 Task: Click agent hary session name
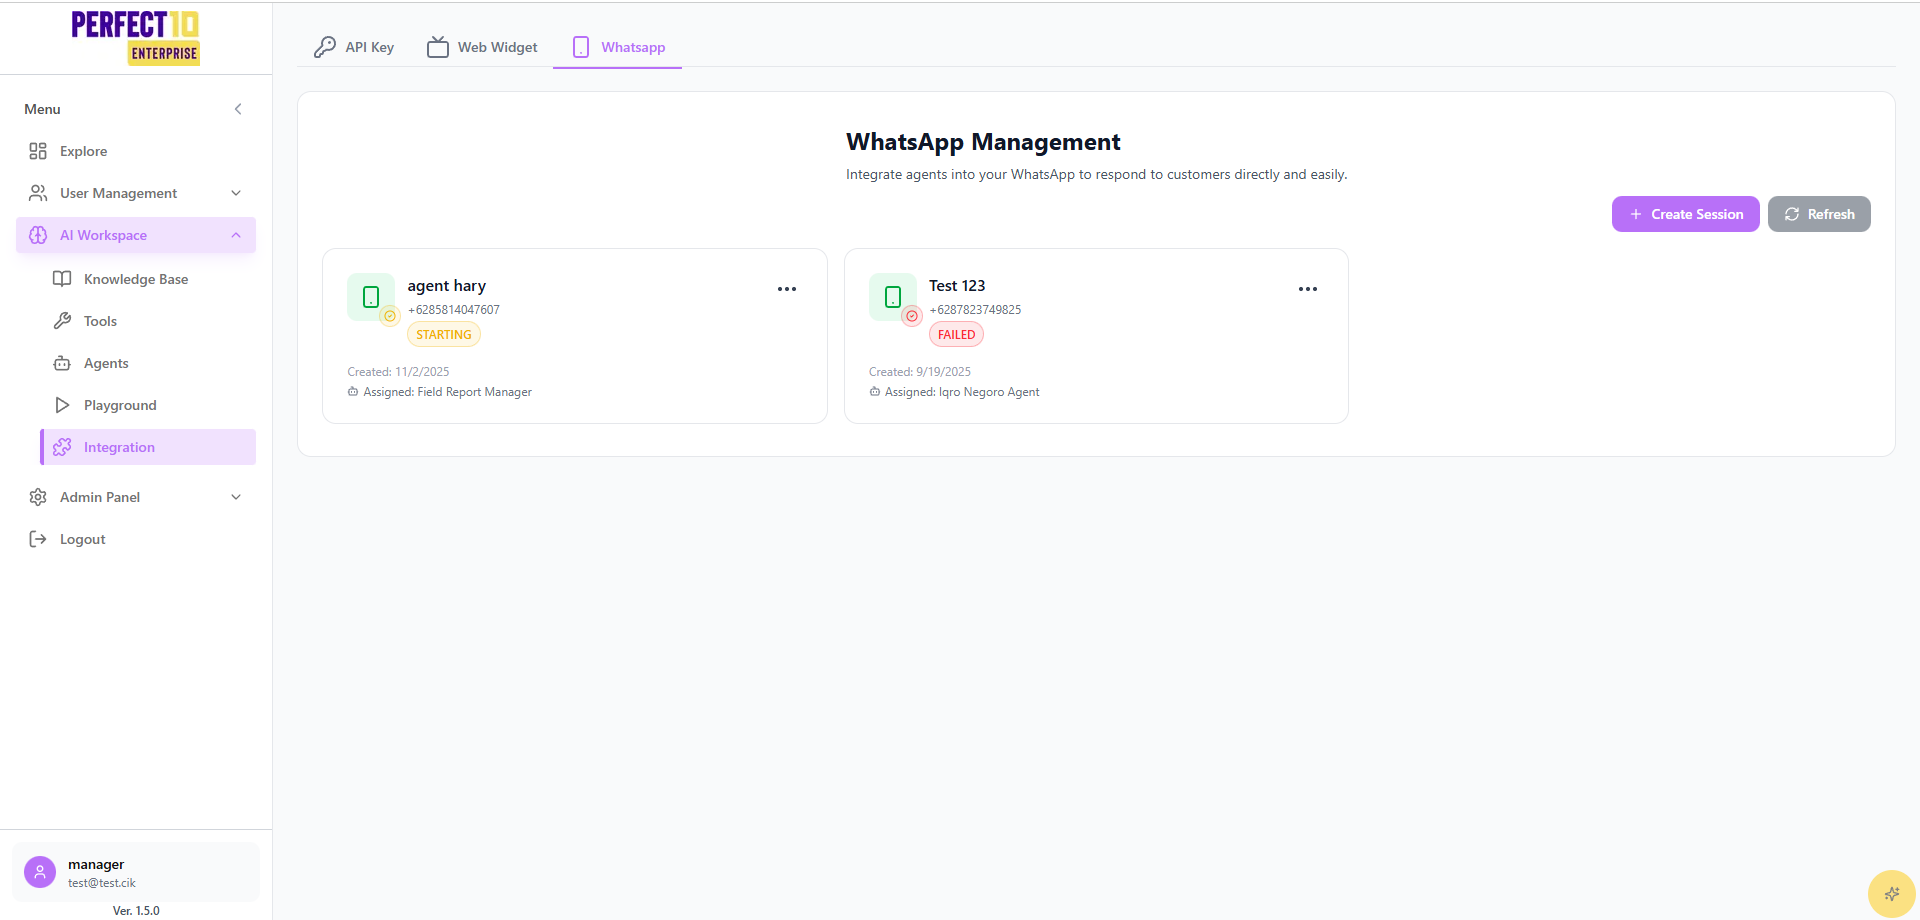click(447, 286)
